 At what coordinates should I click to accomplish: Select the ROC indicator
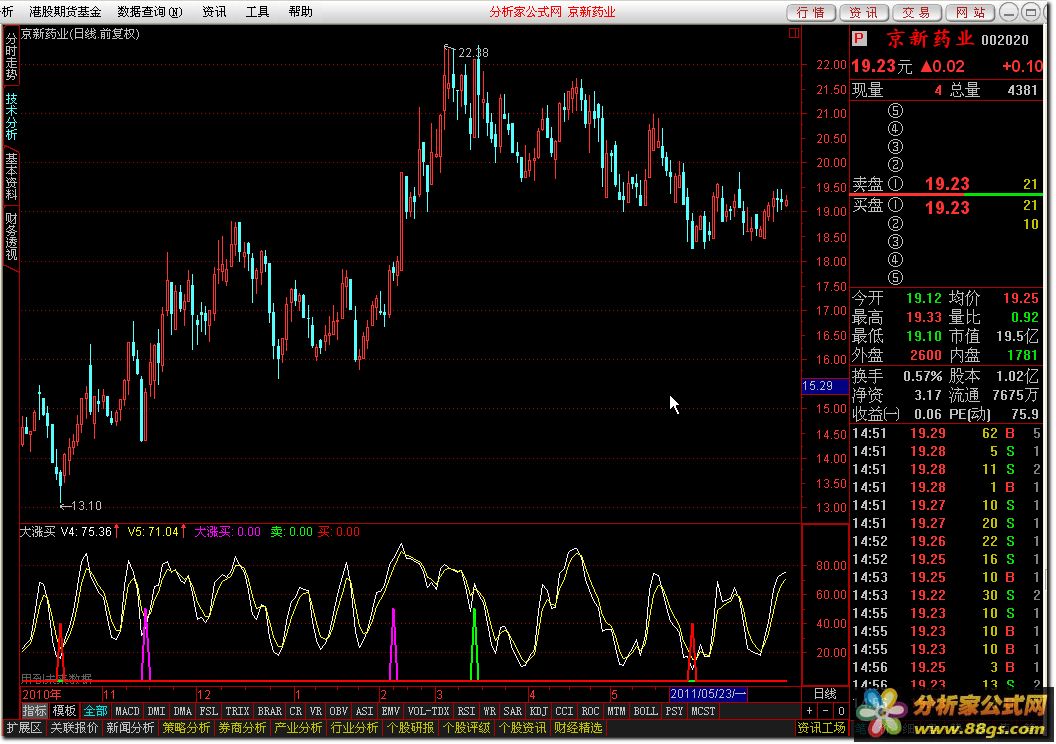[591, 711]
